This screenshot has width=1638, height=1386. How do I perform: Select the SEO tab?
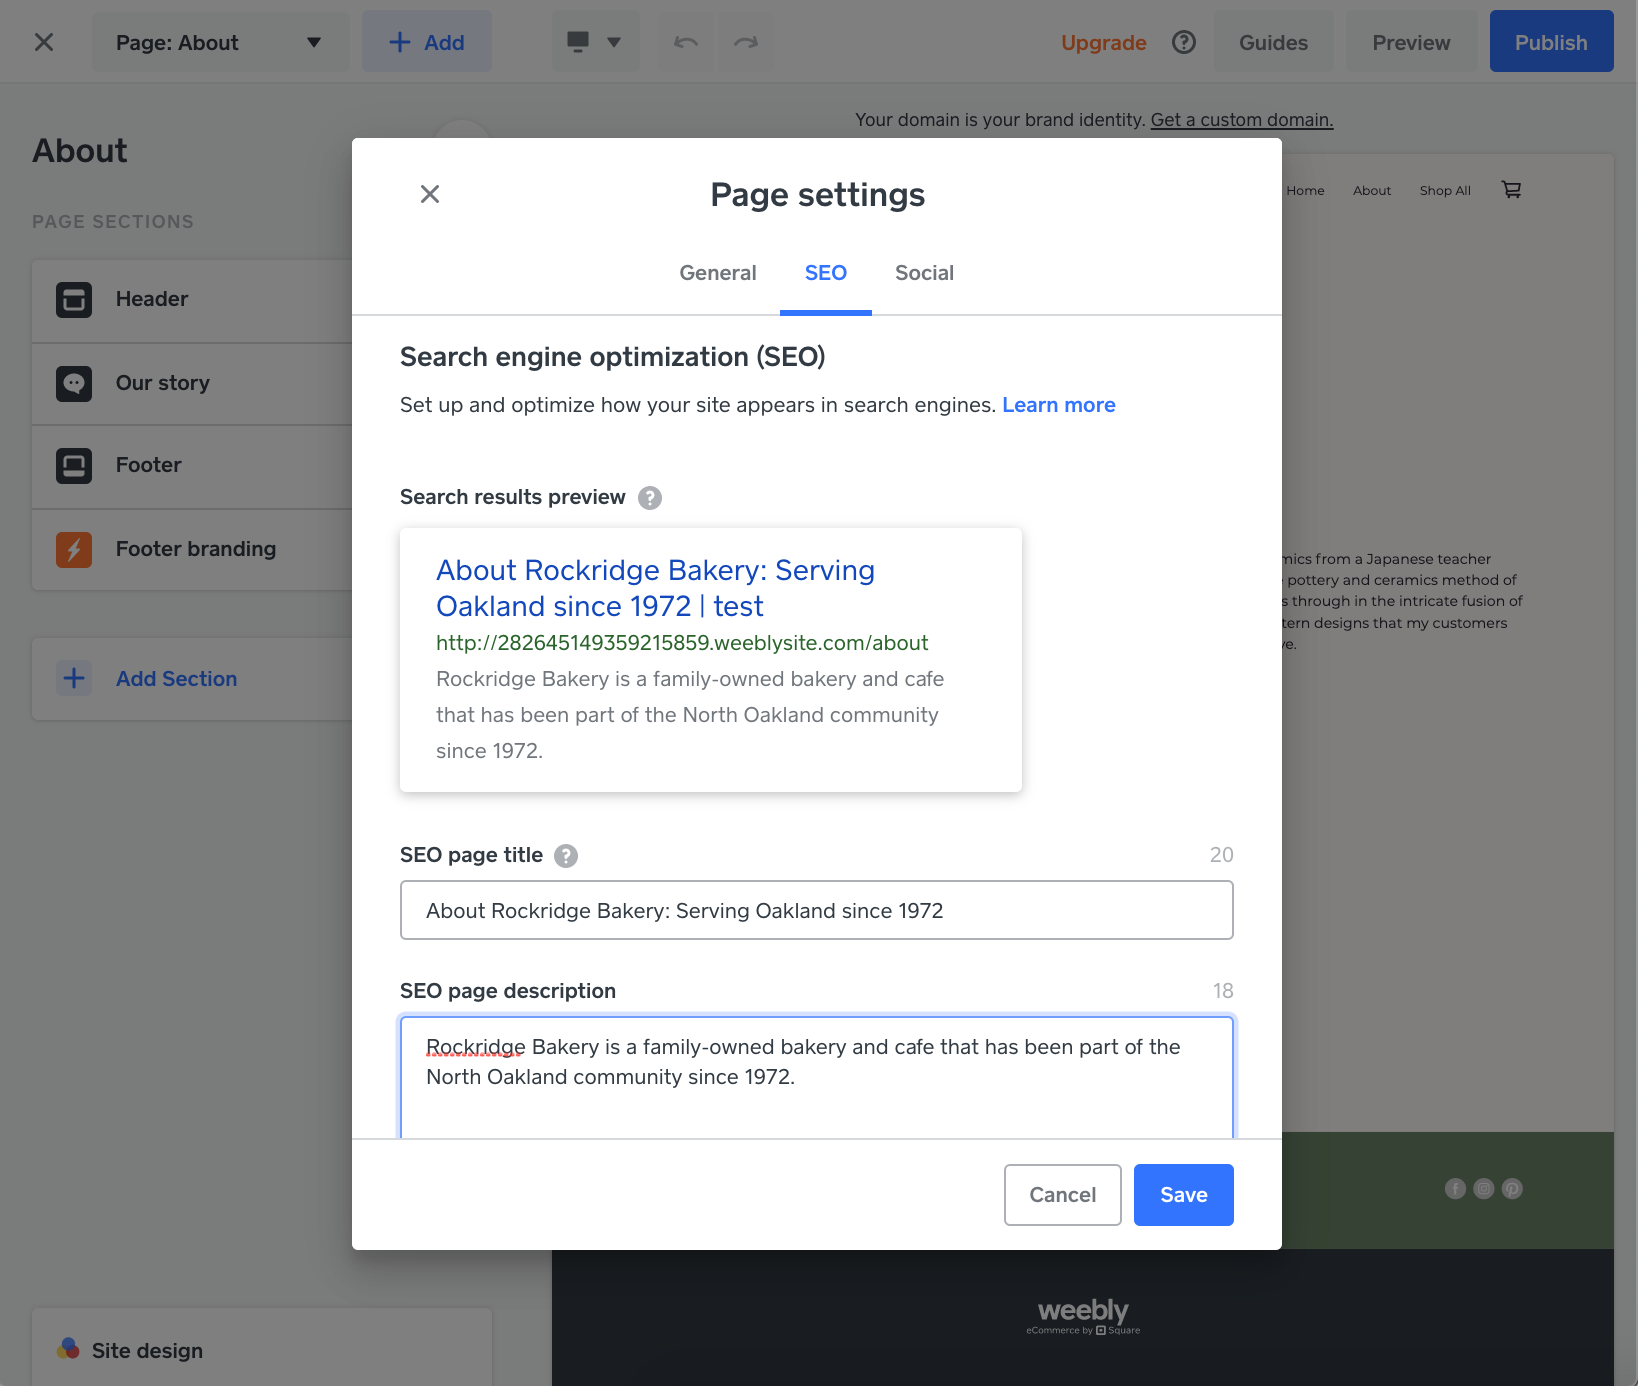(826, 273)
